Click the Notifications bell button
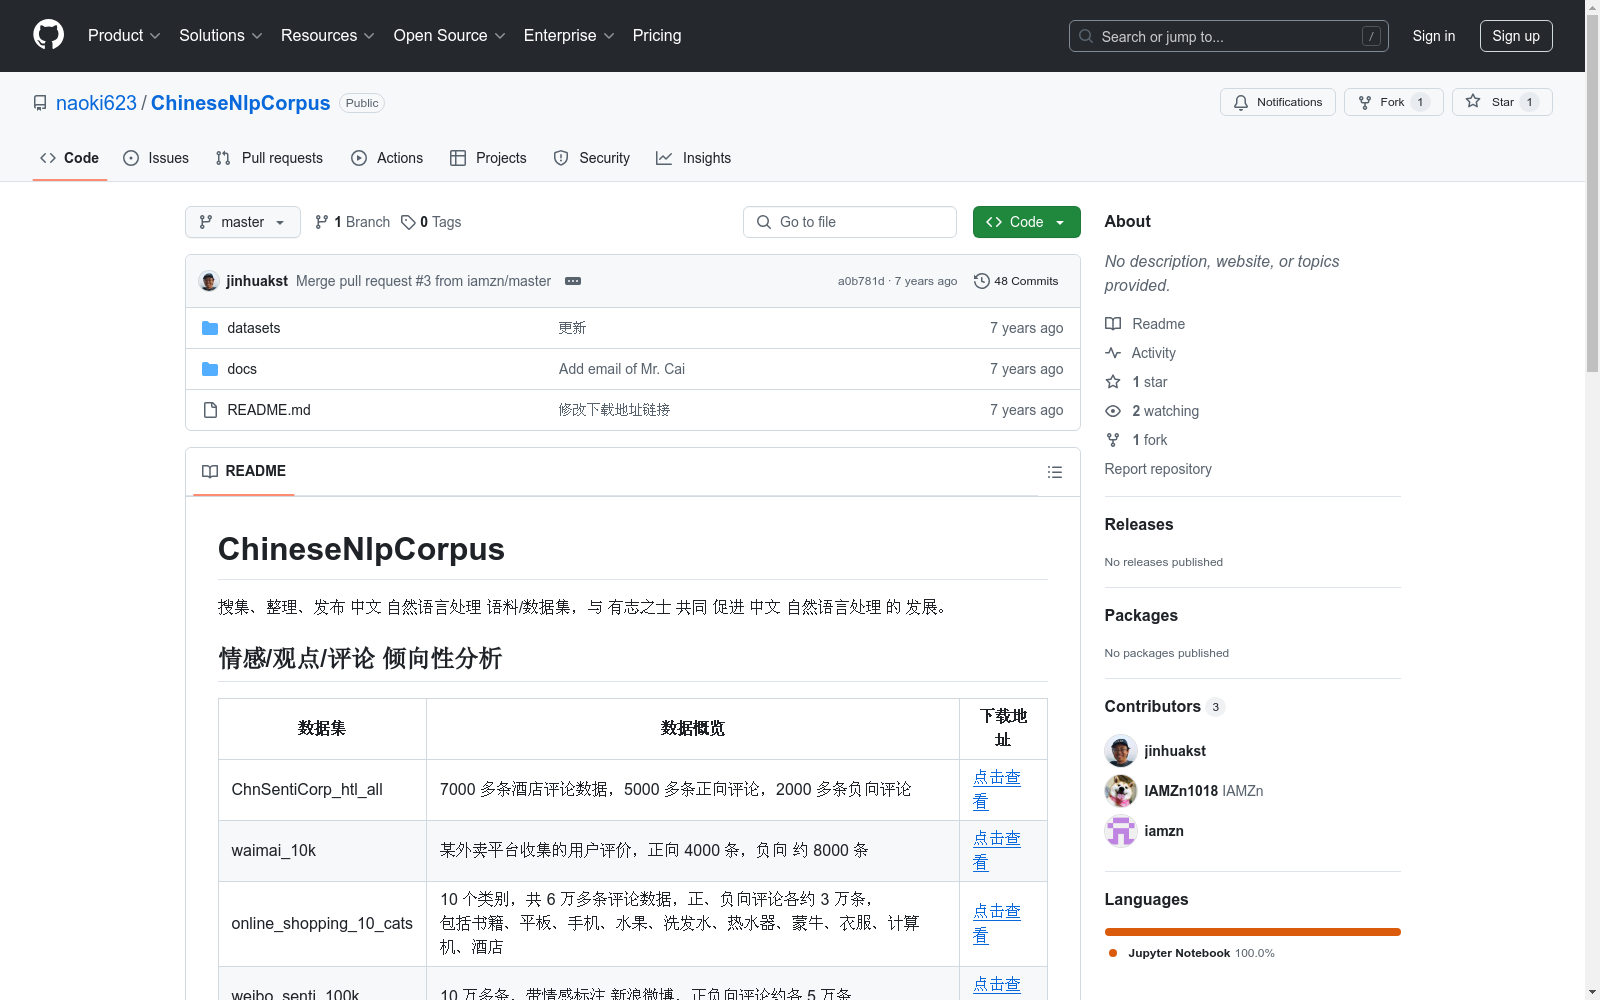Screen dimensions: 1600x1000 [x=1277, y=102]
